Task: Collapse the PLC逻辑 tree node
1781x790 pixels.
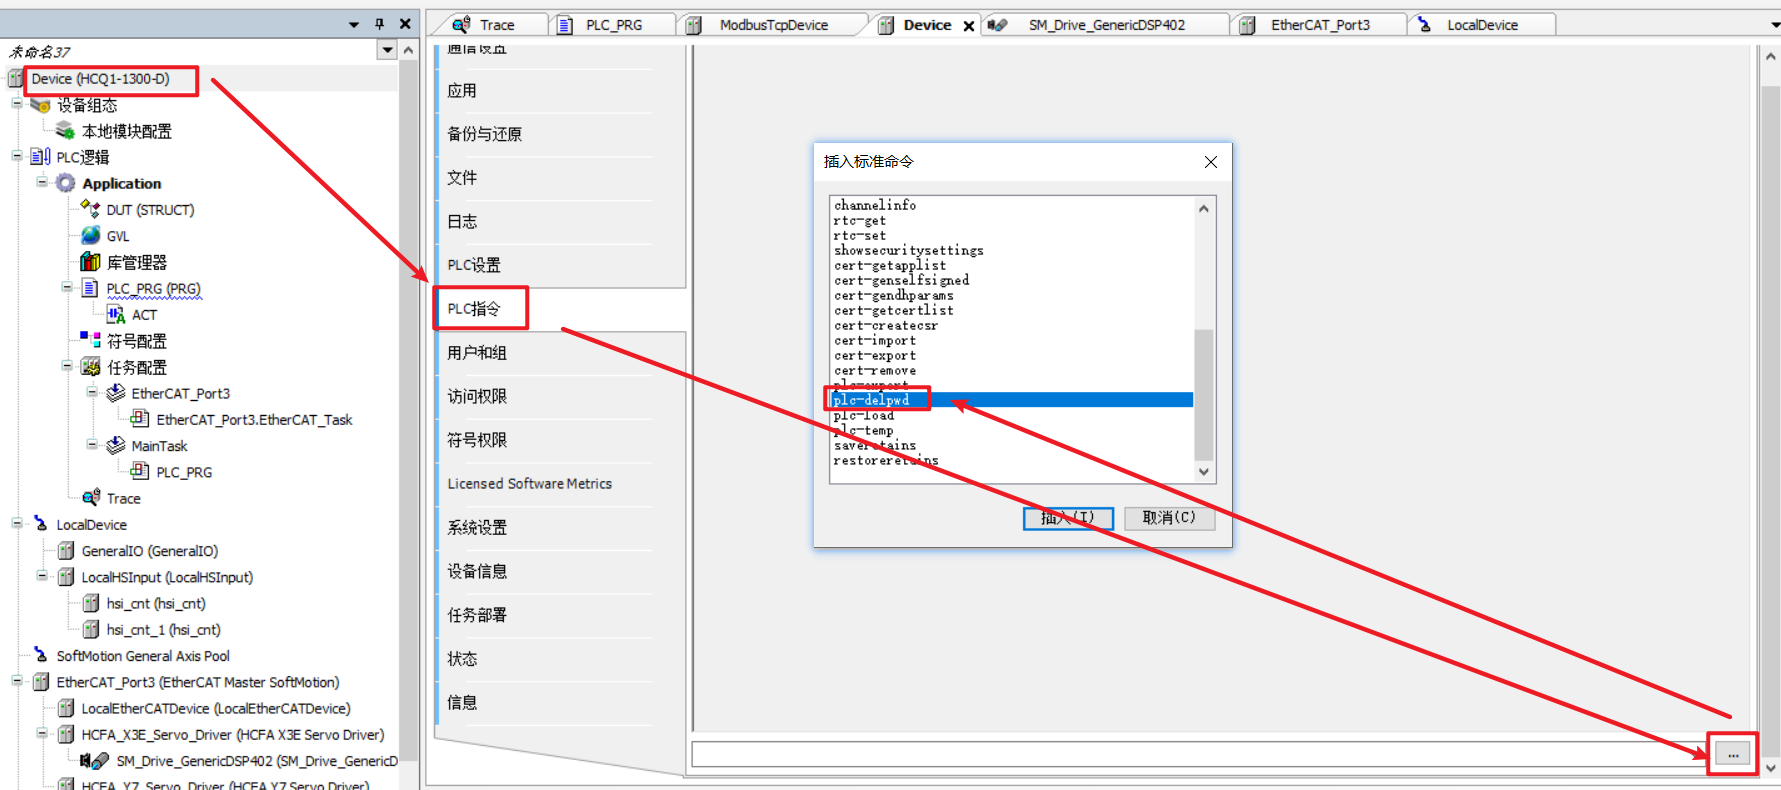Action: 17,156
